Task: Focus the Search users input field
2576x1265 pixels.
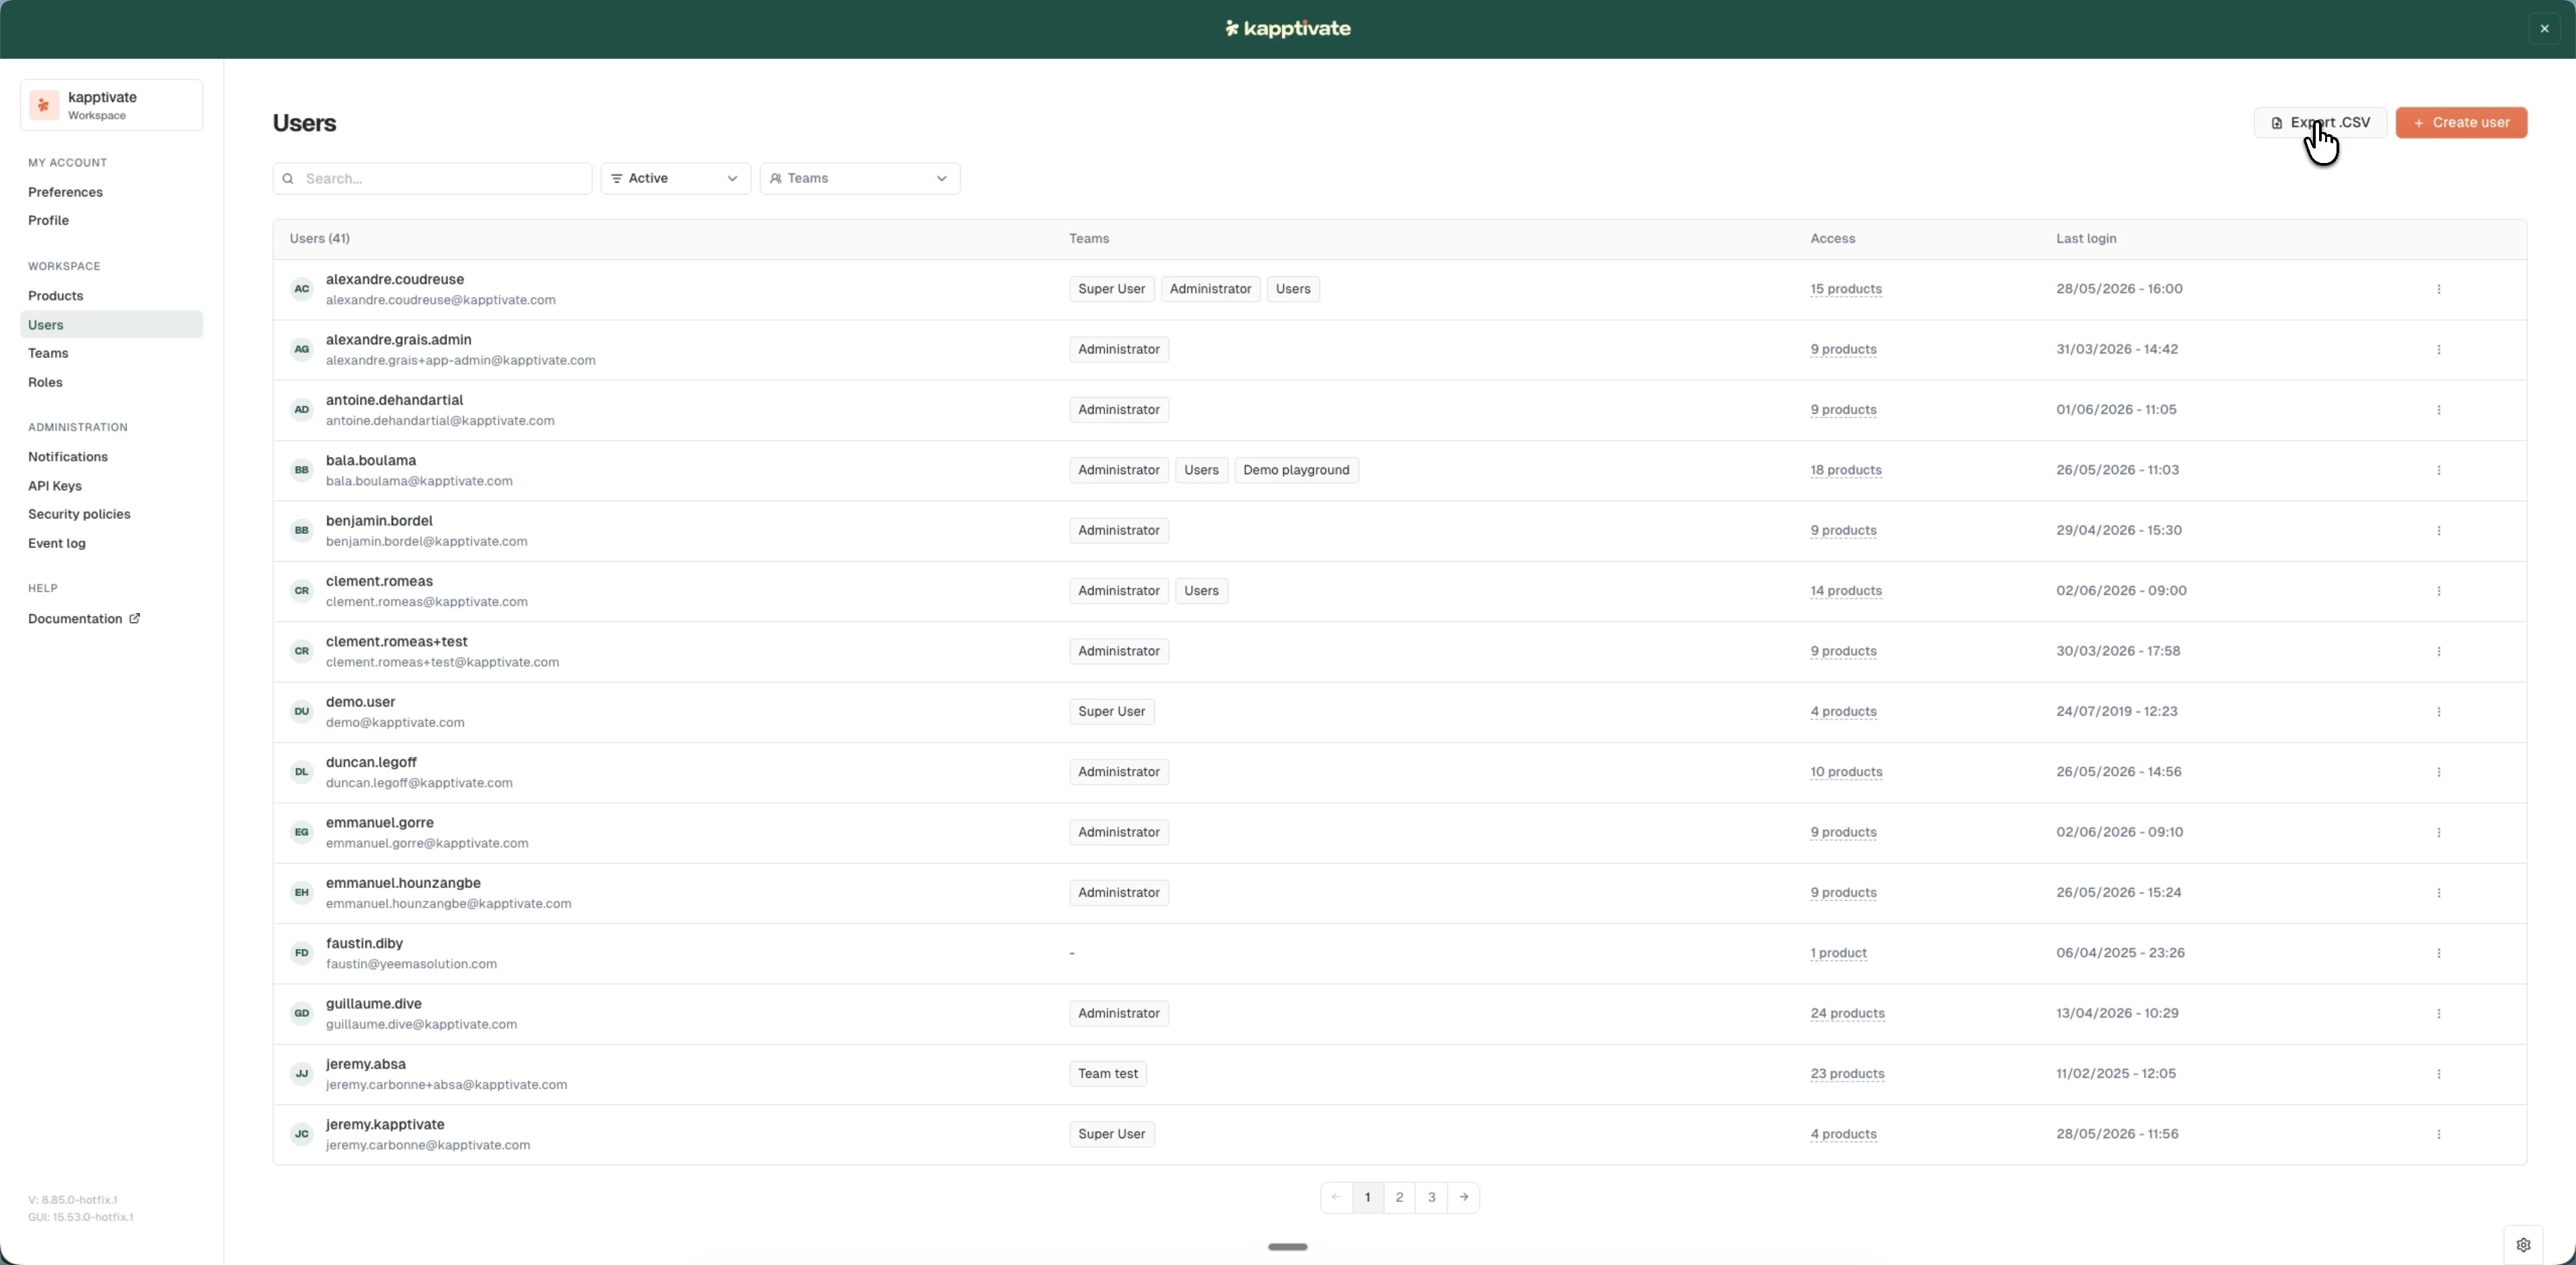Action: tap(432, 178)
